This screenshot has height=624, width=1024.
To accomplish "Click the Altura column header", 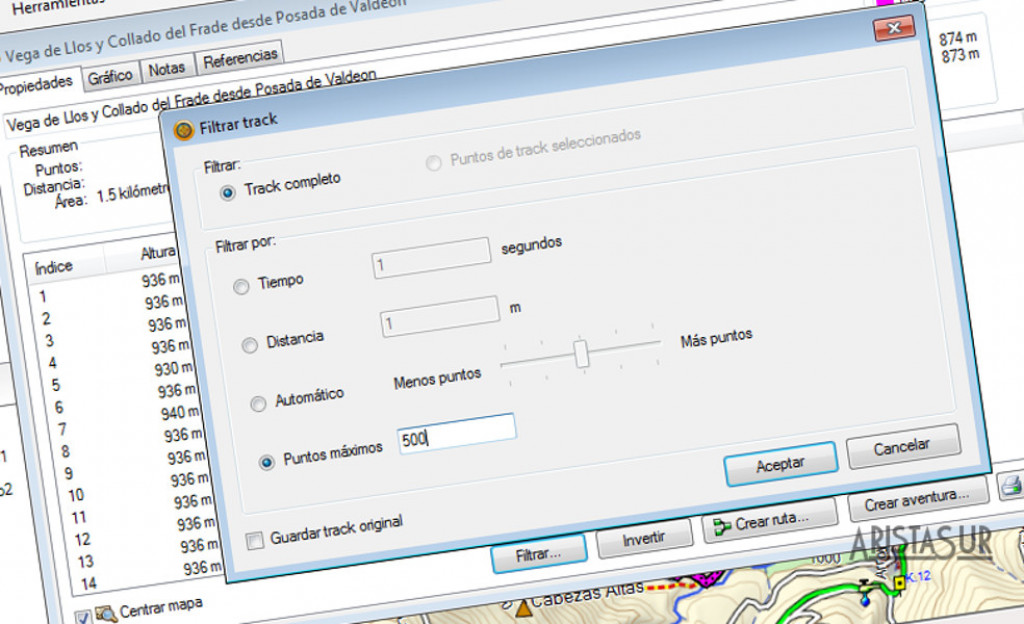I will [158, 253].
